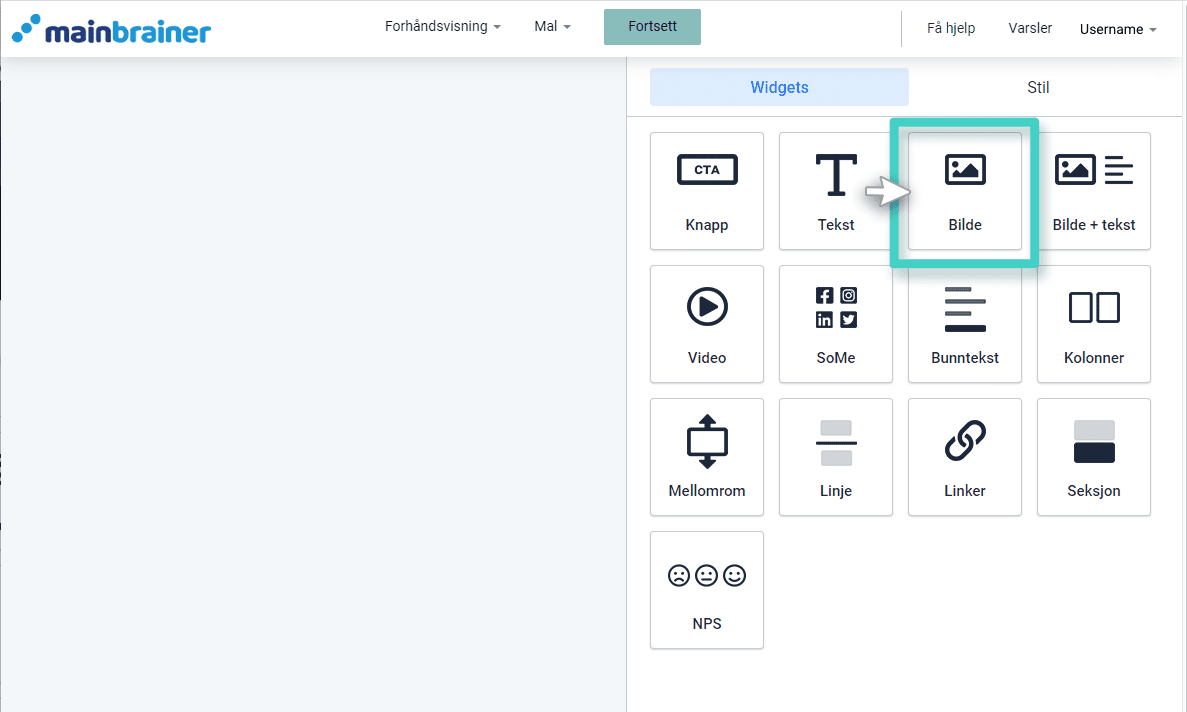Screen dimensions: 1187x712
Task: Select the Knapp CTA widget
Action: tap(706, 191)
